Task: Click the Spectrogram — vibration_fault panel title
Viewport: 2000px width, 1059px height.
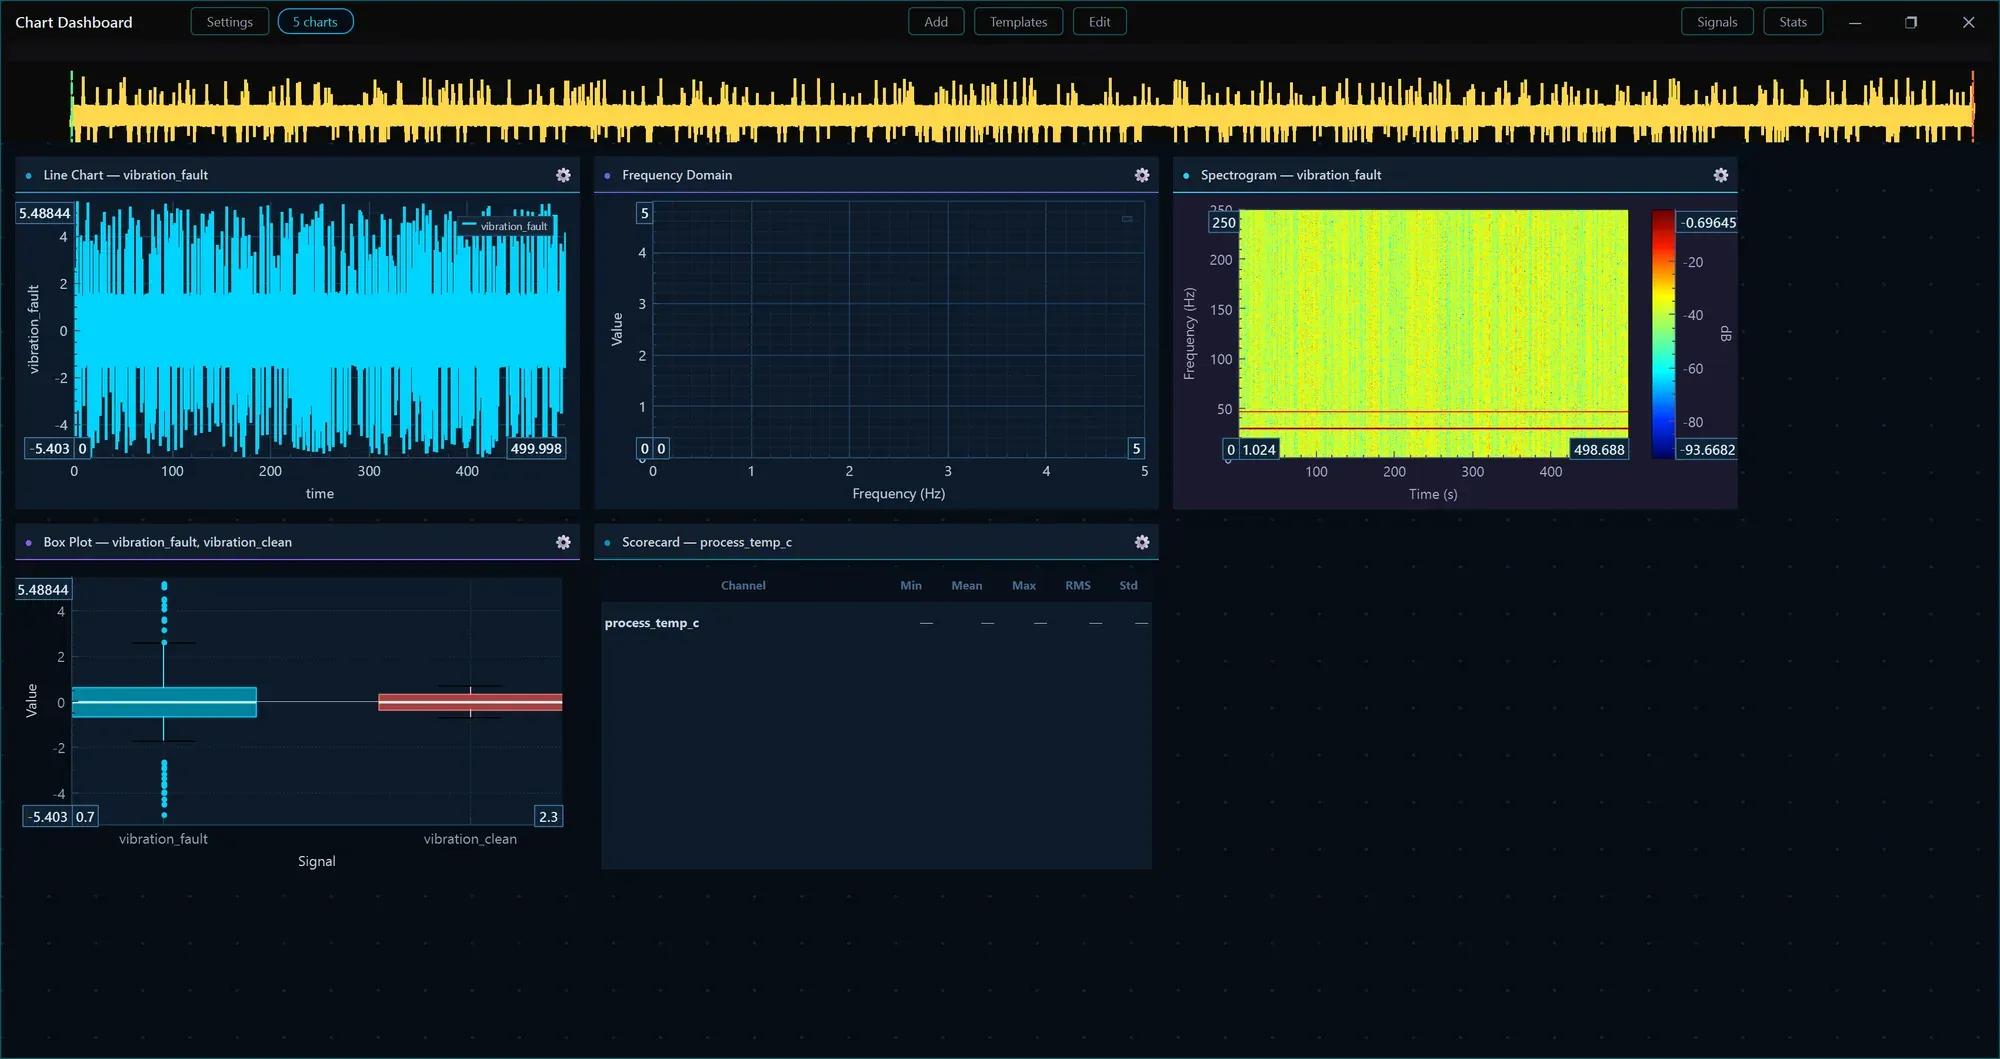Action: (1291, 175)
